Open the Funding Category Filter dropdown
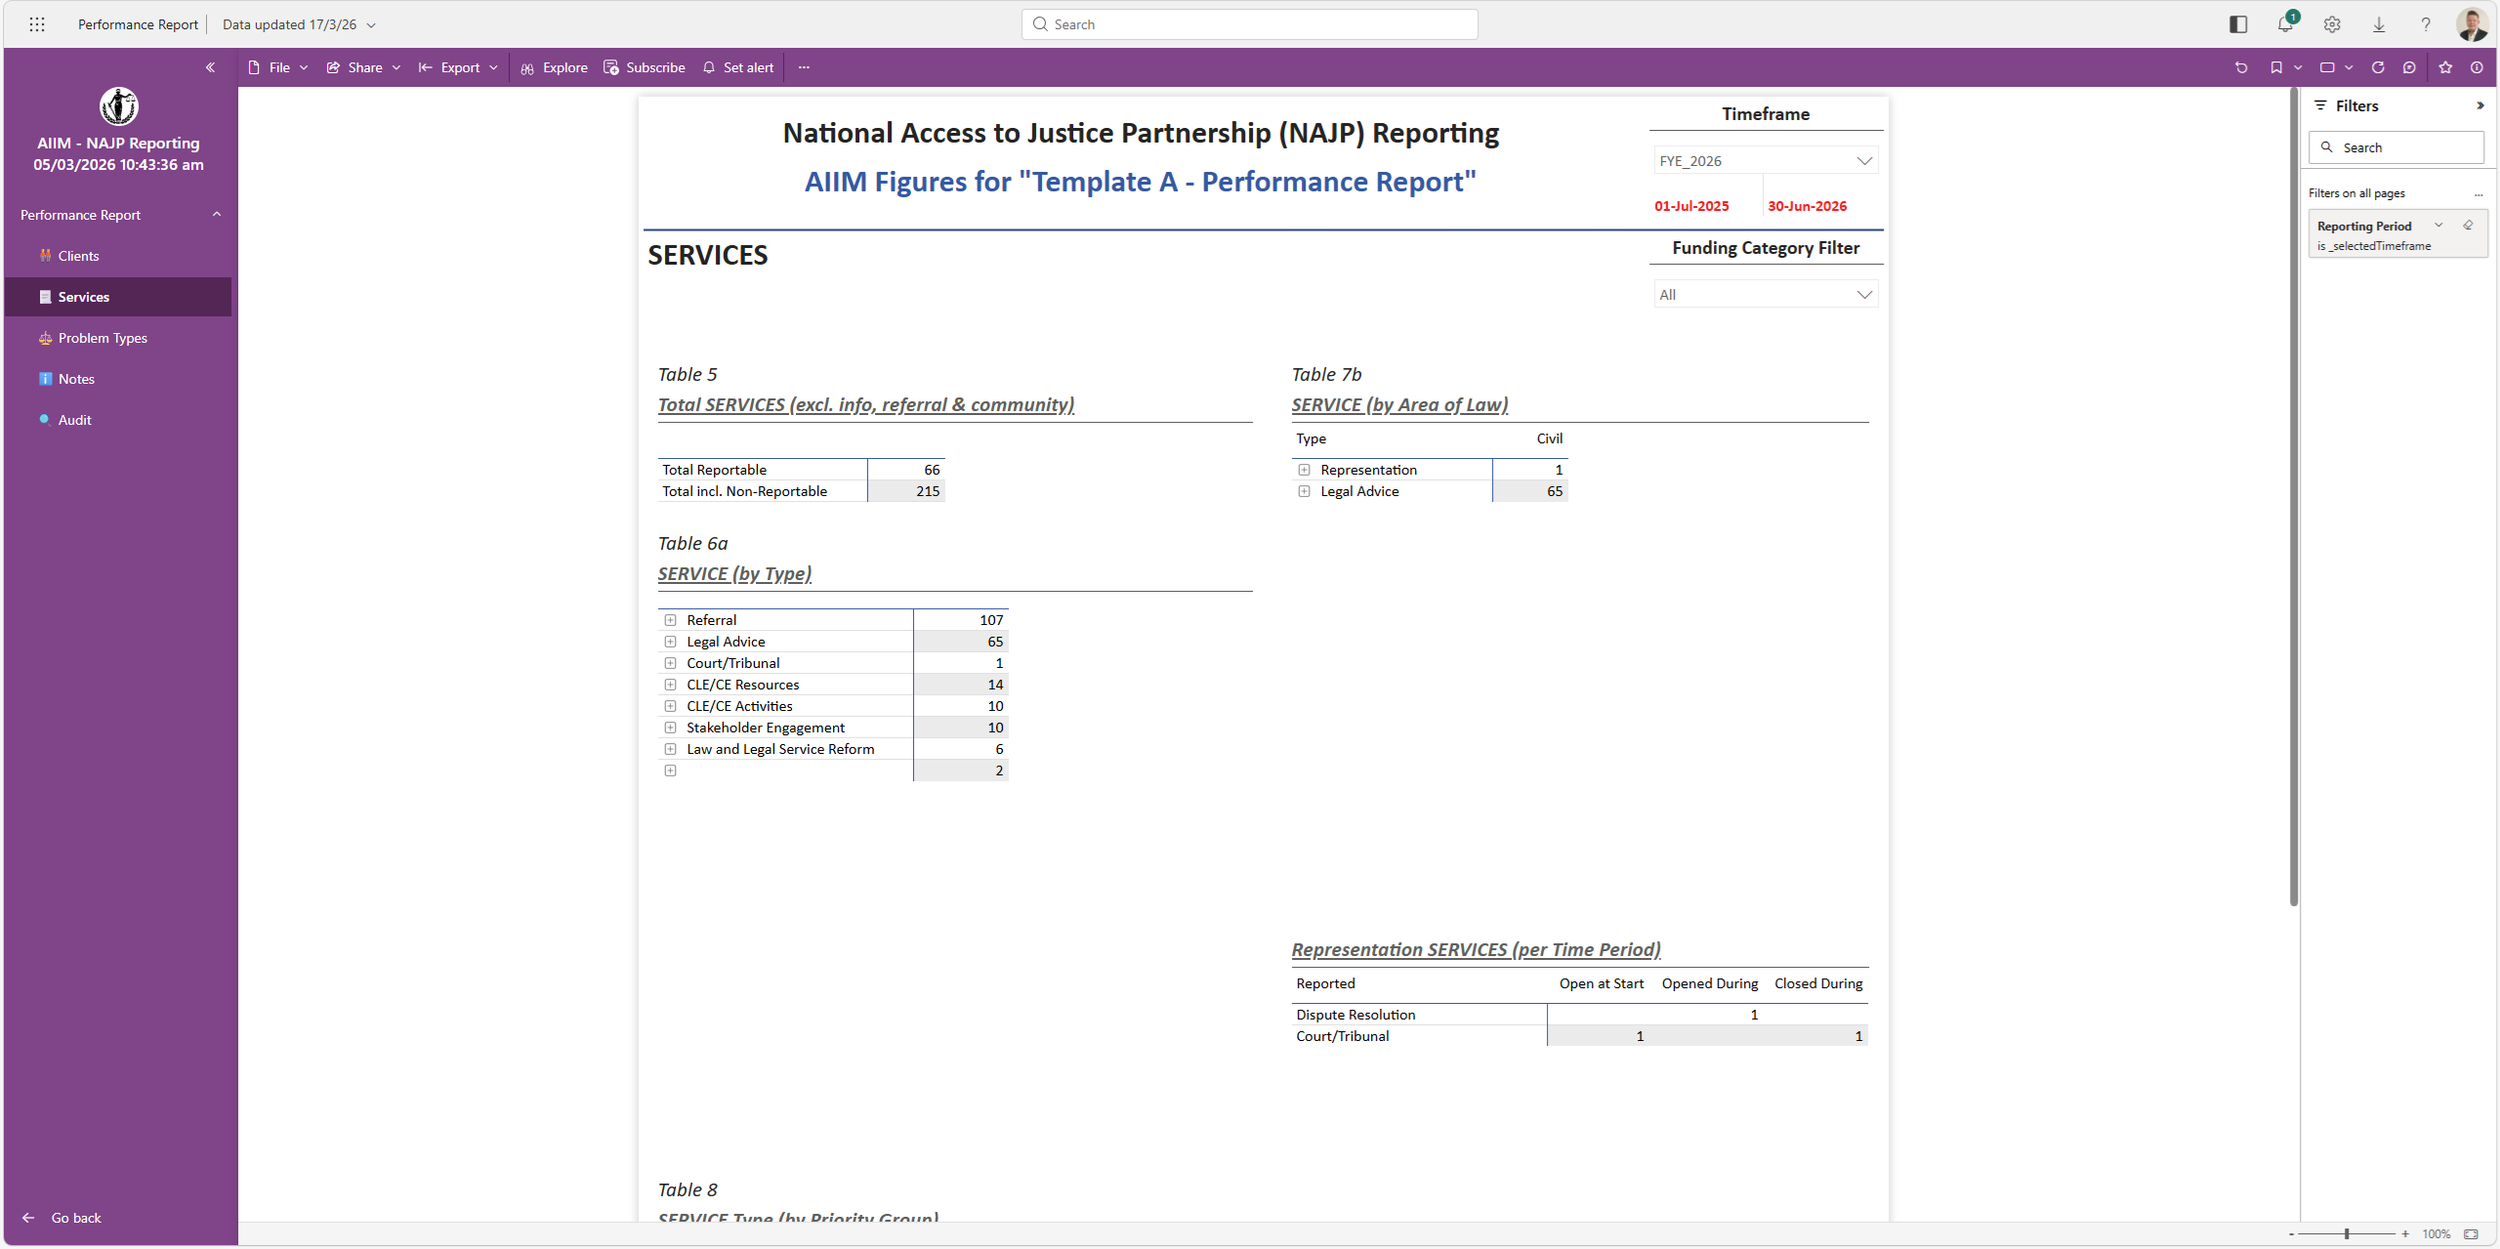This screenshot has width=2500, height=1249. click(1765, 295)
